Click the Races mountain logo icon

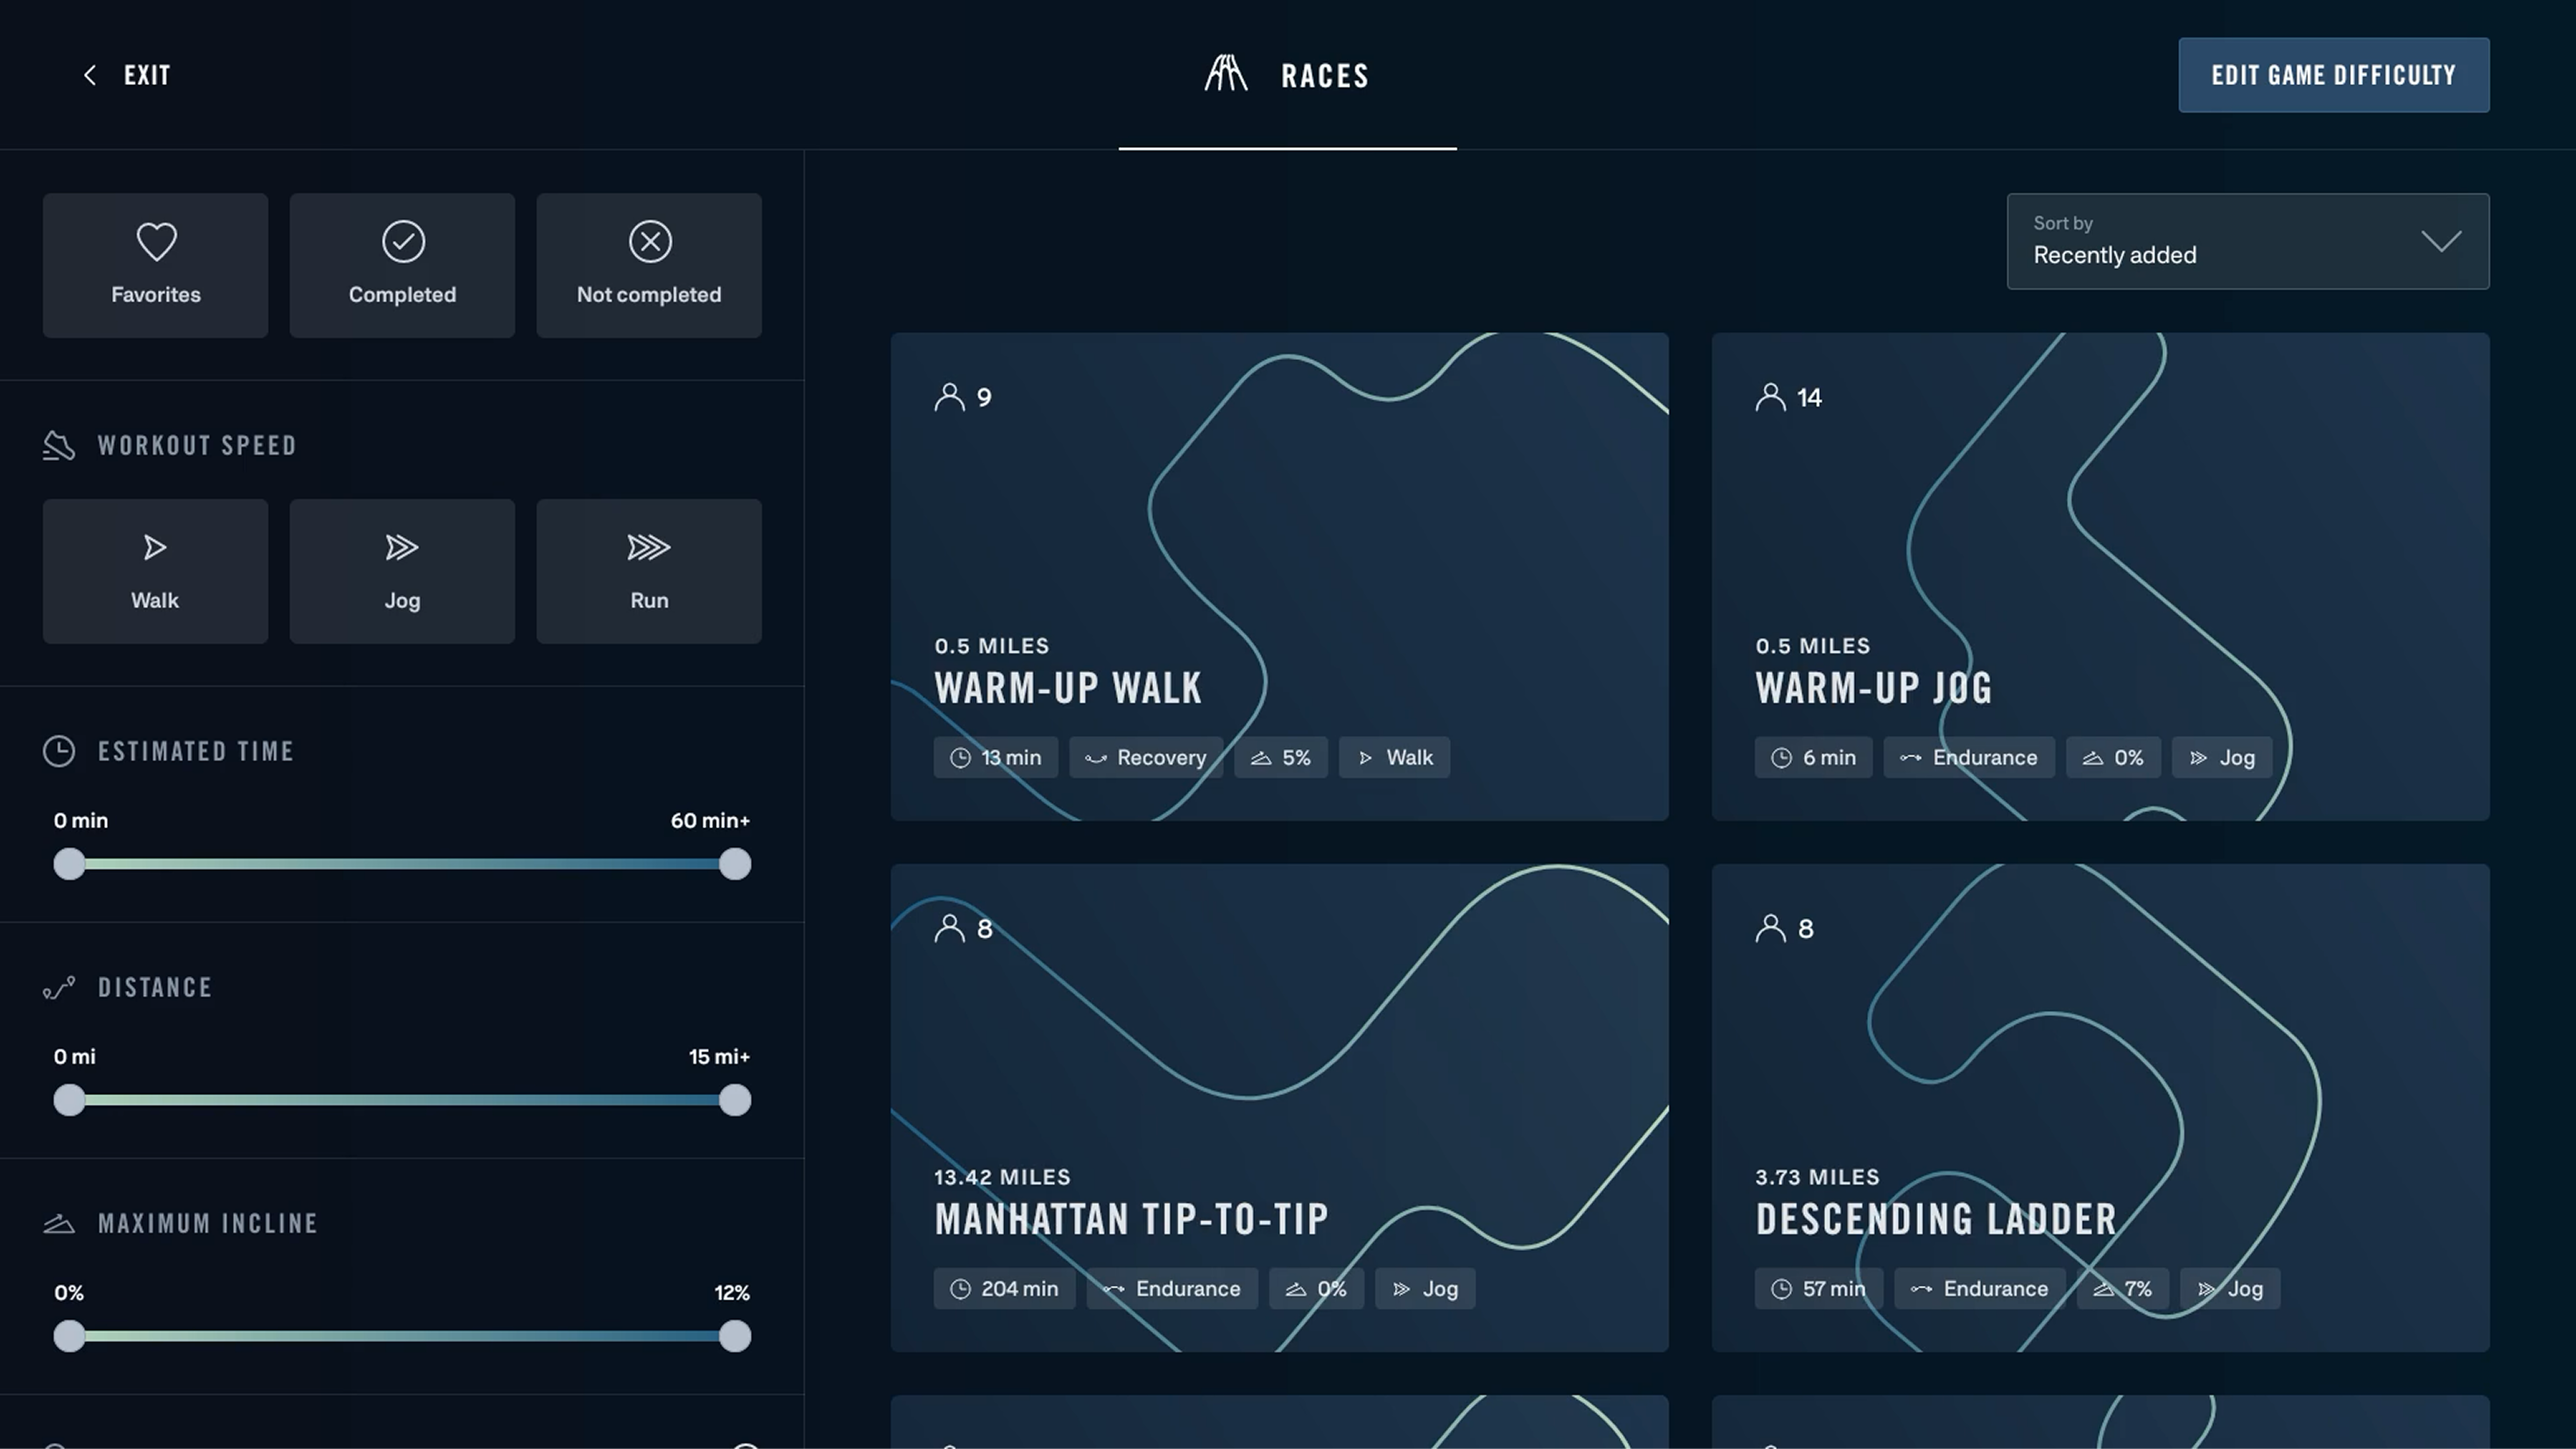(x=1225, y=74)
